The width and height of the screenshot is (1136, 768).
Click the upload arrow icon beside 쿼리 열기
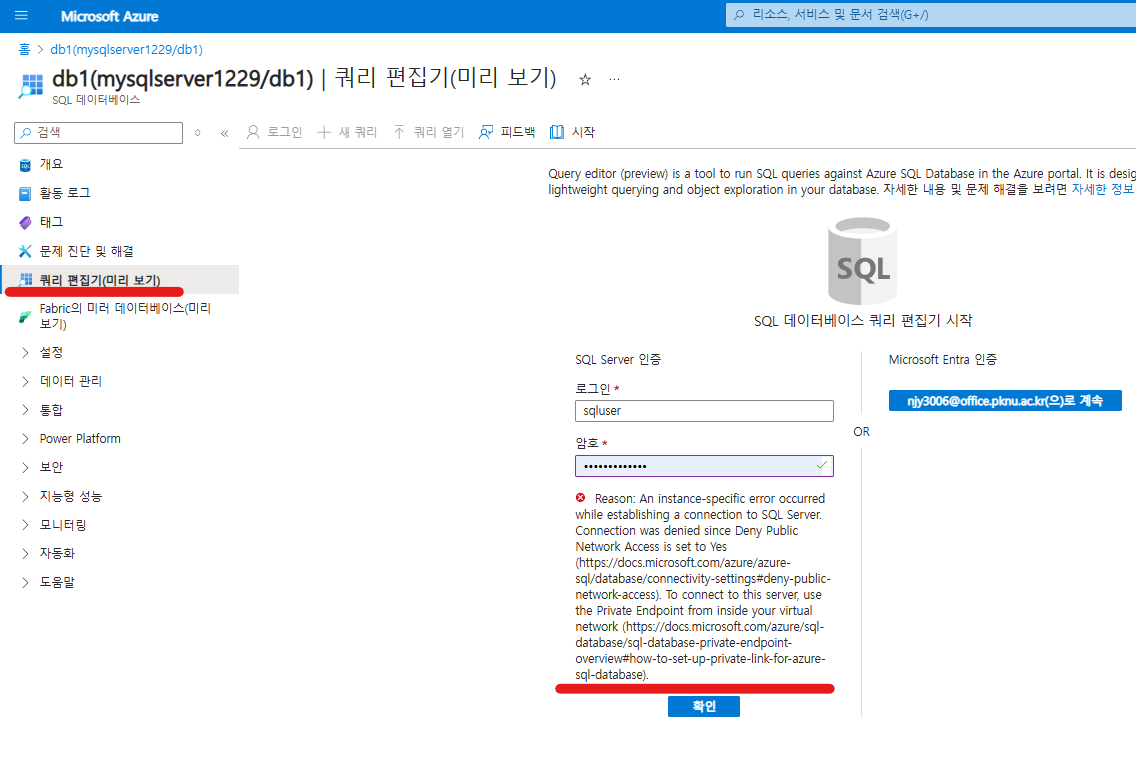[399, 131]
